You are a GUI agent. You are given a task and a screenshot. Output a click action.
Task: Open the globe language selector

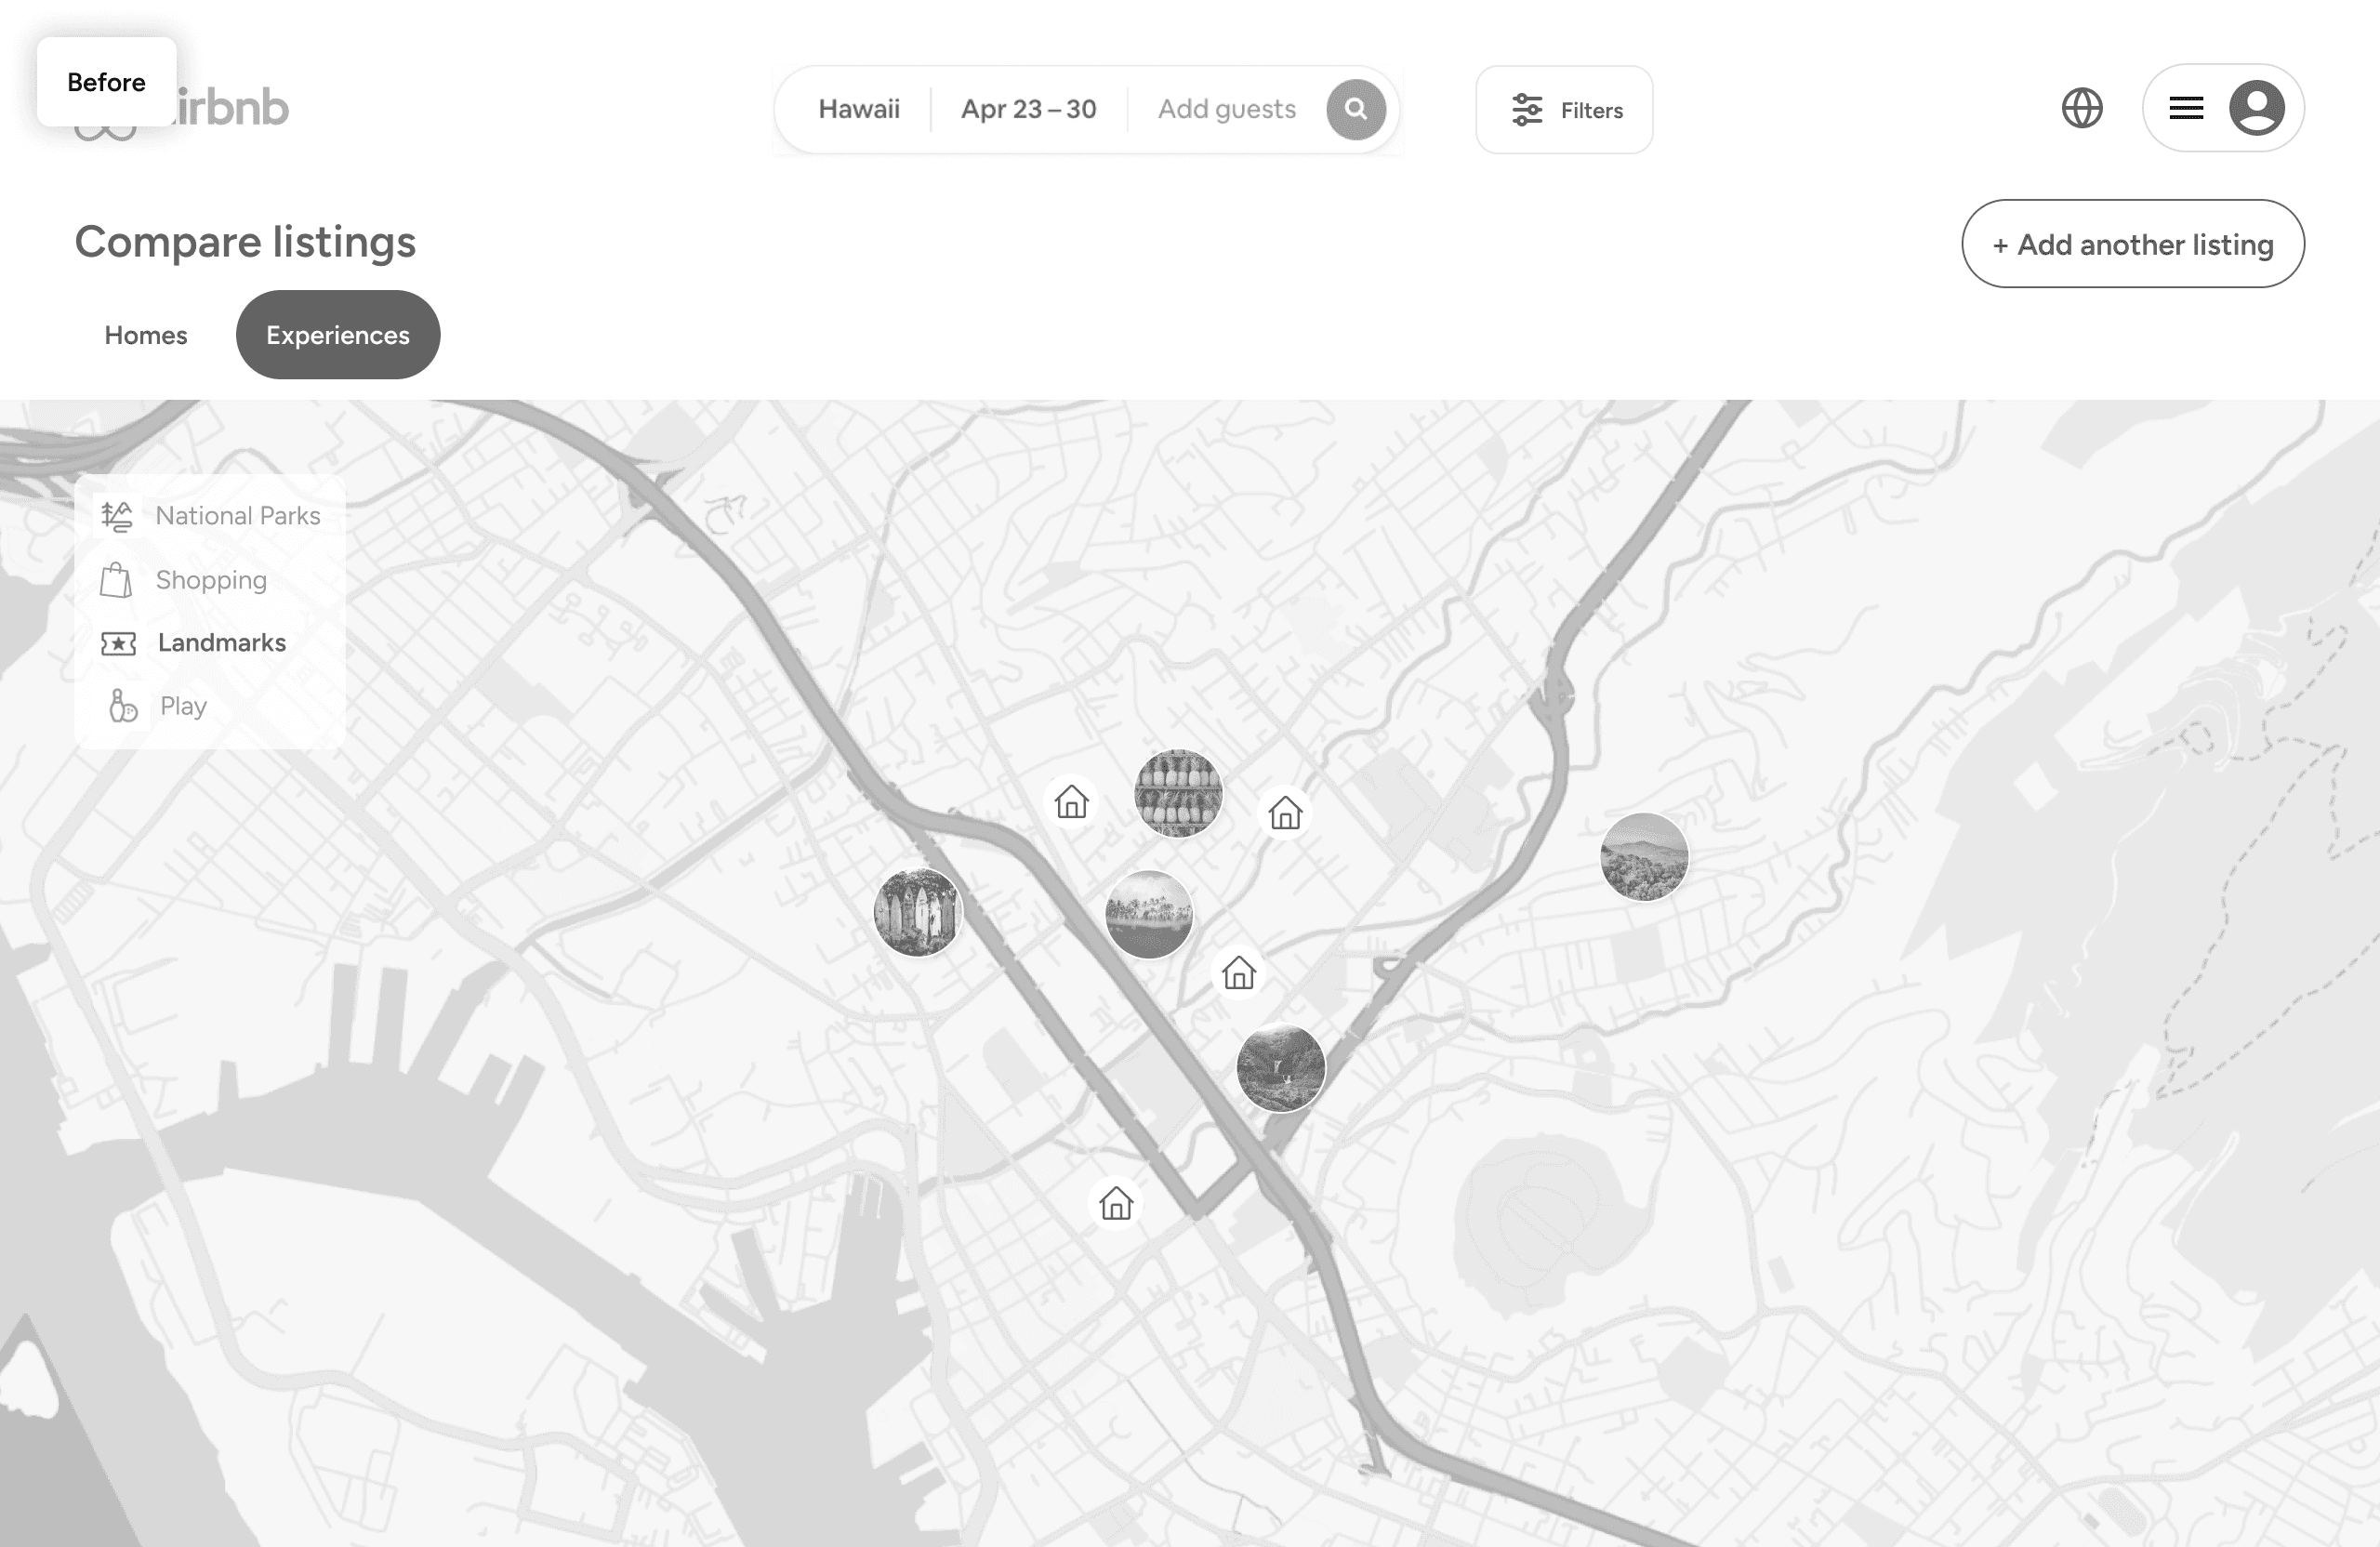click(2082, 108)
